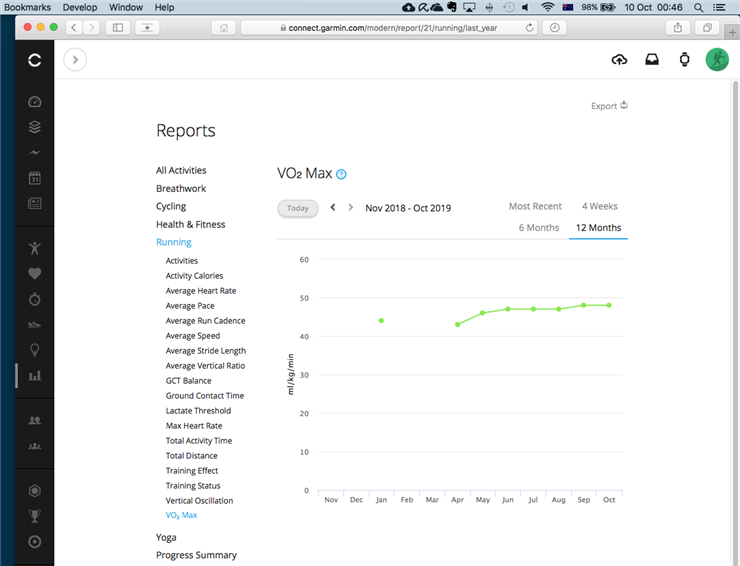Click the watch devices icon
740x566 pixels.
tap(685, 60)
